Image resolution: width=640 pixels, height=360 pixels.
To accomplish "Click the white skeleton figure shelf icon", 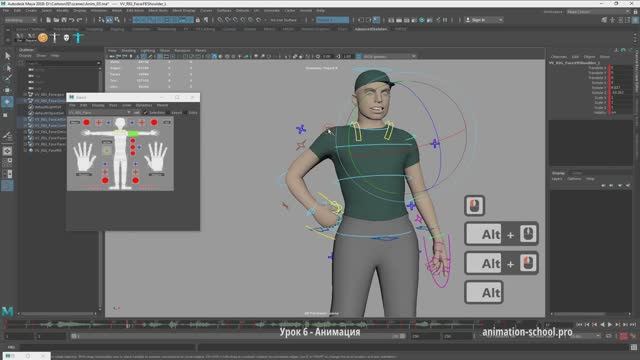I will click(x=55, y=38).
